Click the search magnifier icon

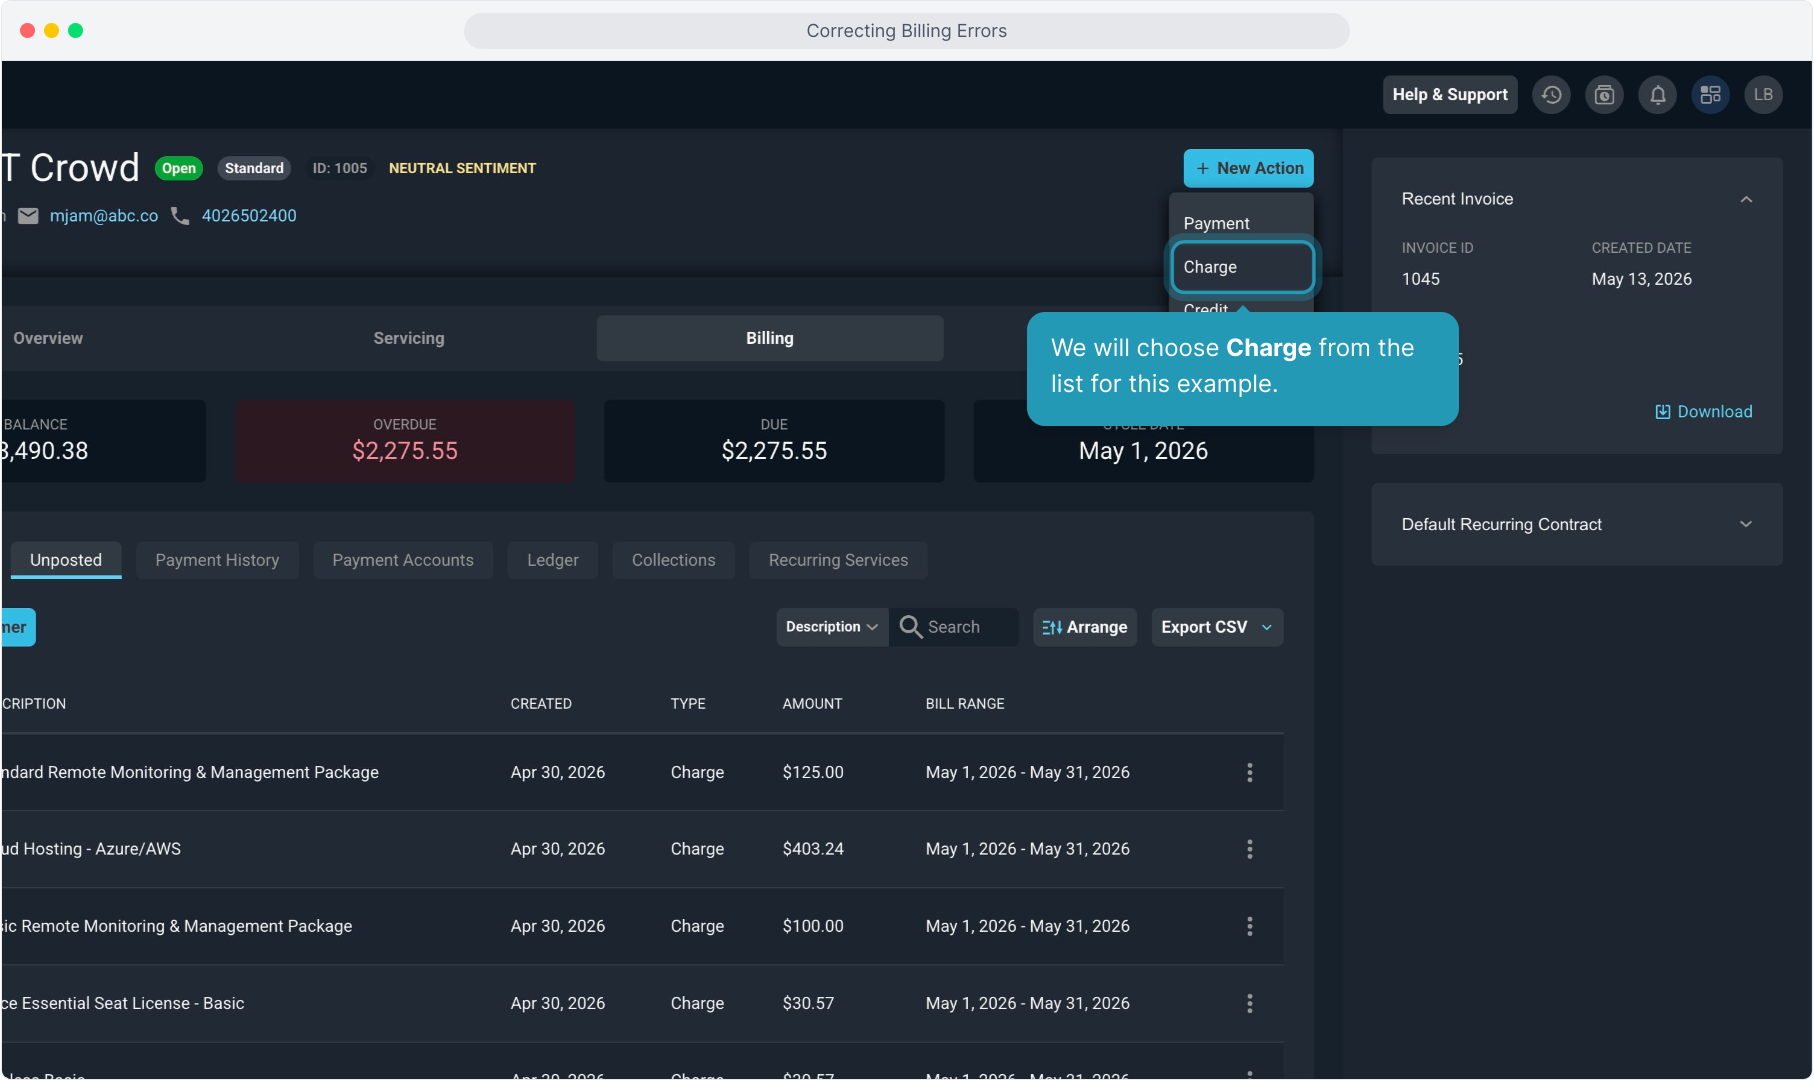click(910, 627)
